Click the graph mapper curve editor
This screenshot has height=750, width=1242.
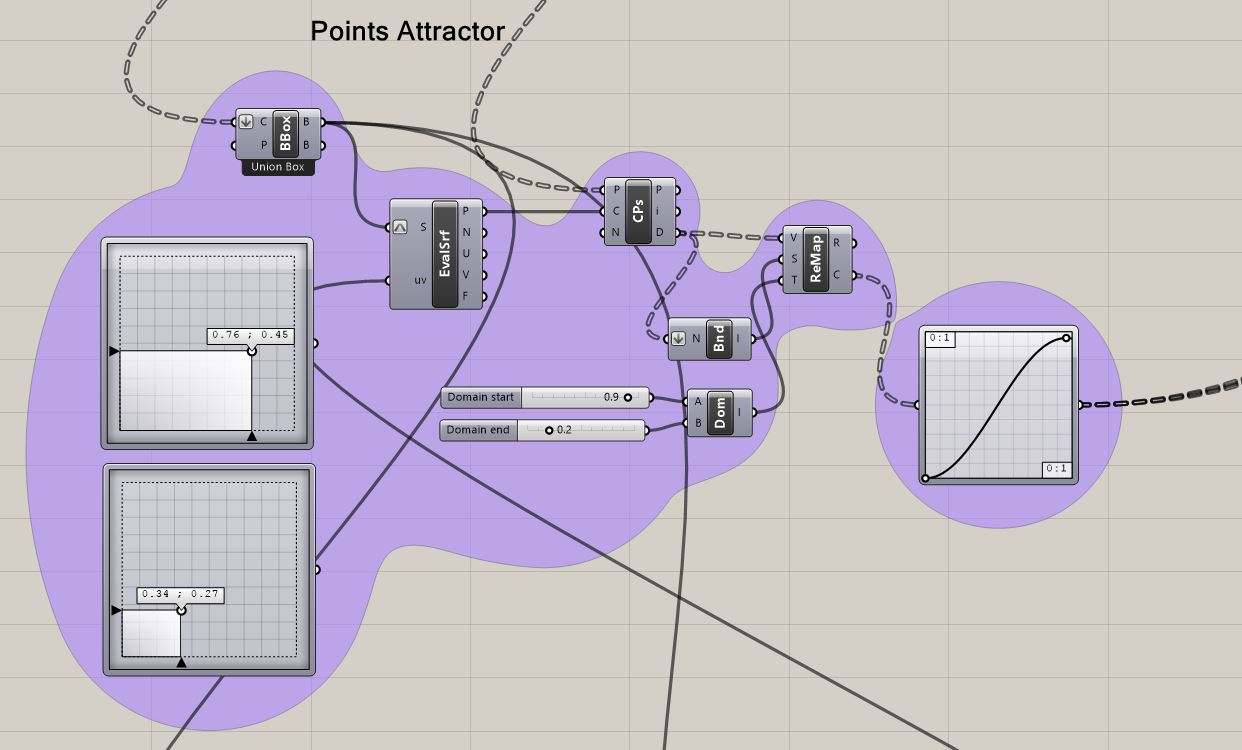tap(997, 406)
